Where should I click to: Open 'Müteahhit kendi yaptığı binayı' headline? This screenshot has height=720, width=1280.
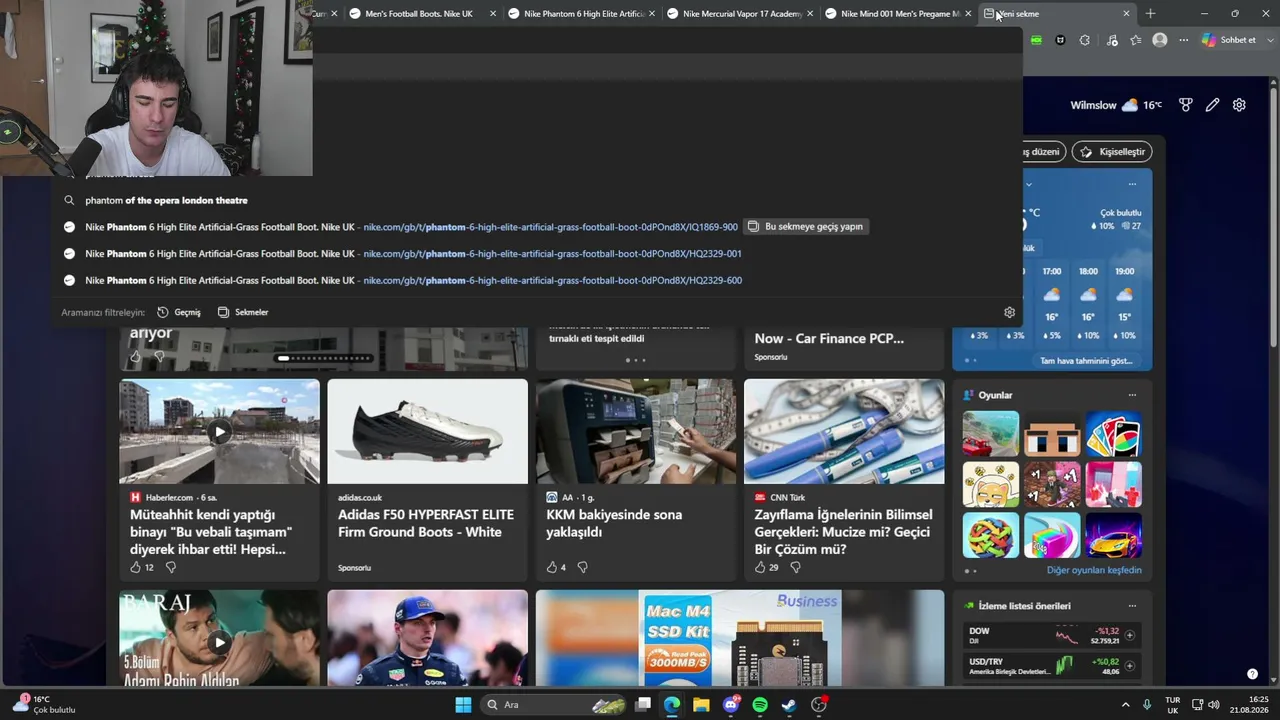[211, 532]
